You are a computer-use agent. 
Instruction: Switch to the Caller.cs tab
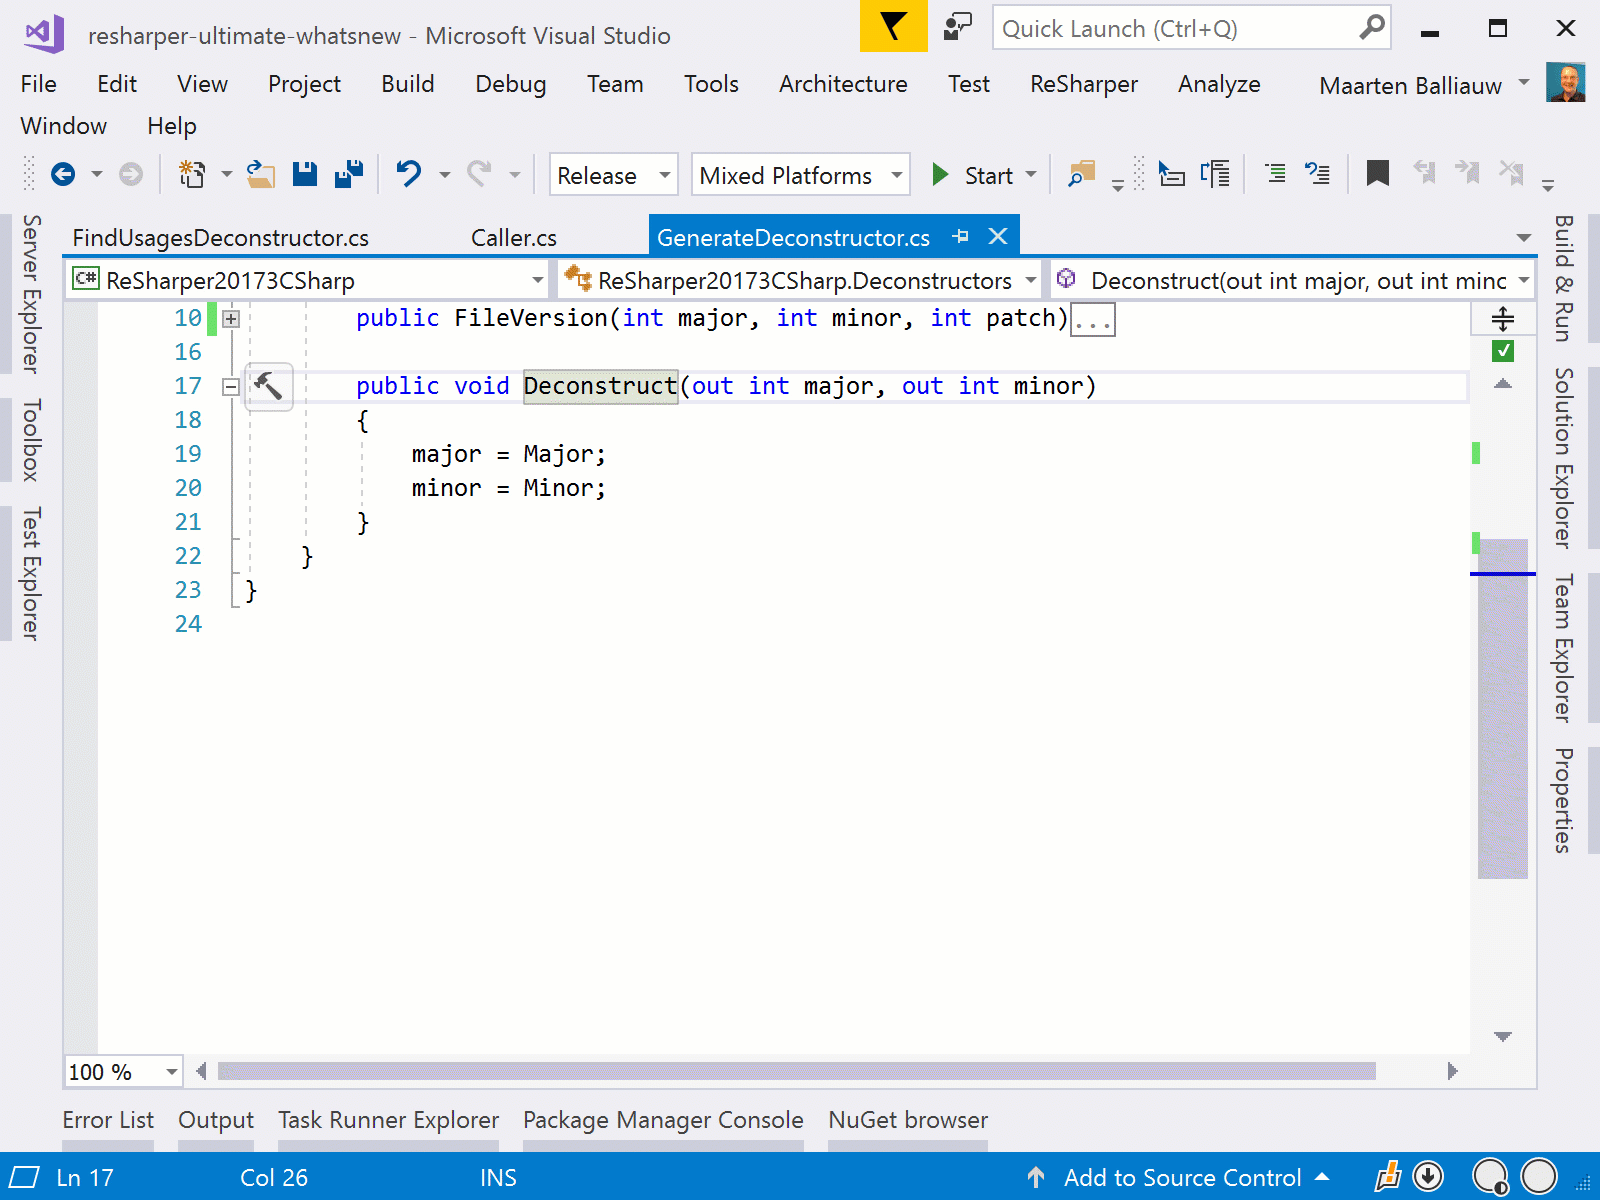(513, 238)
